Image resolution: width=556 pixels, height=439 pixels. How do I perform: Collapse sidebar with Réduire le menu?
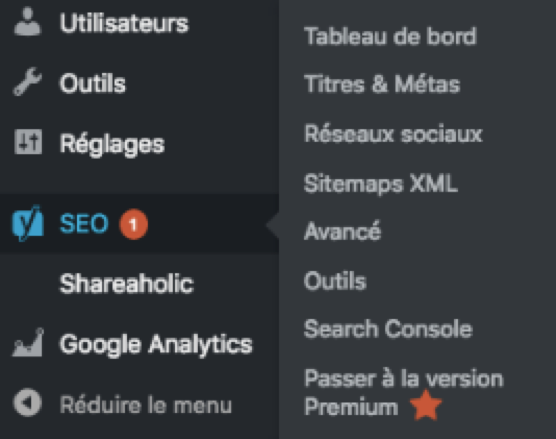146,405
